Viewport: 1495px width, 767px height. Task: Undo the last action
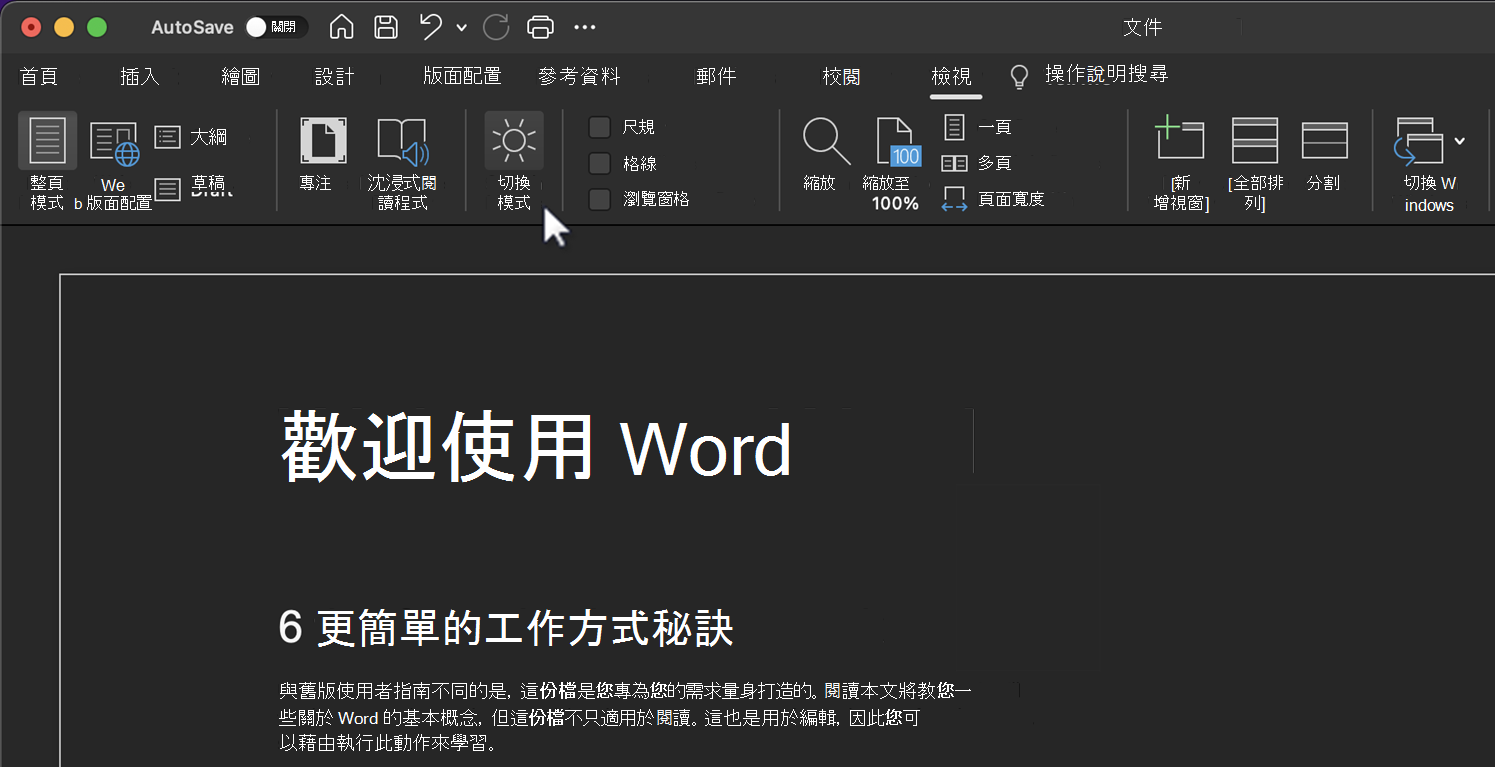[x=431, y=27]
